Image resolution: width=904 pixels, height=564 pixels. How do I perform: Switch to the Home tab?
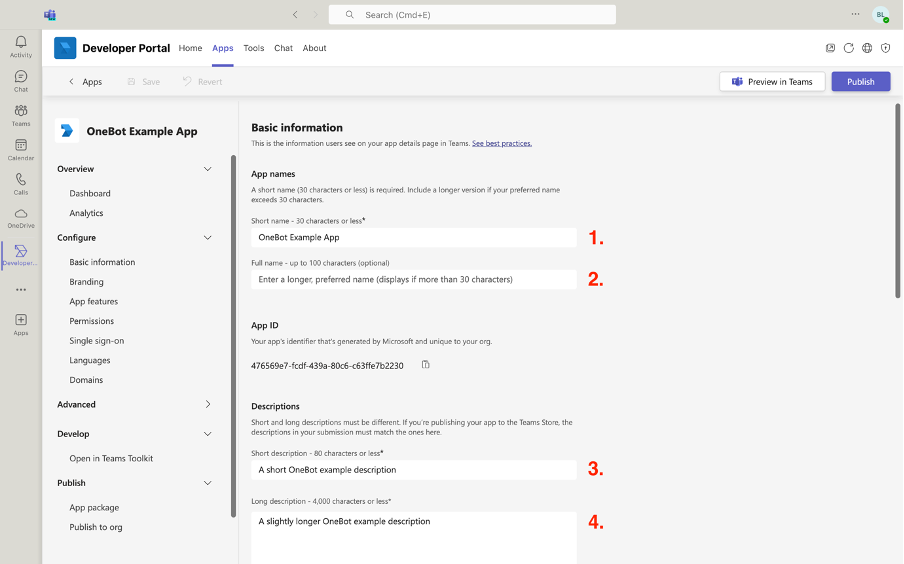coord(190,48)
